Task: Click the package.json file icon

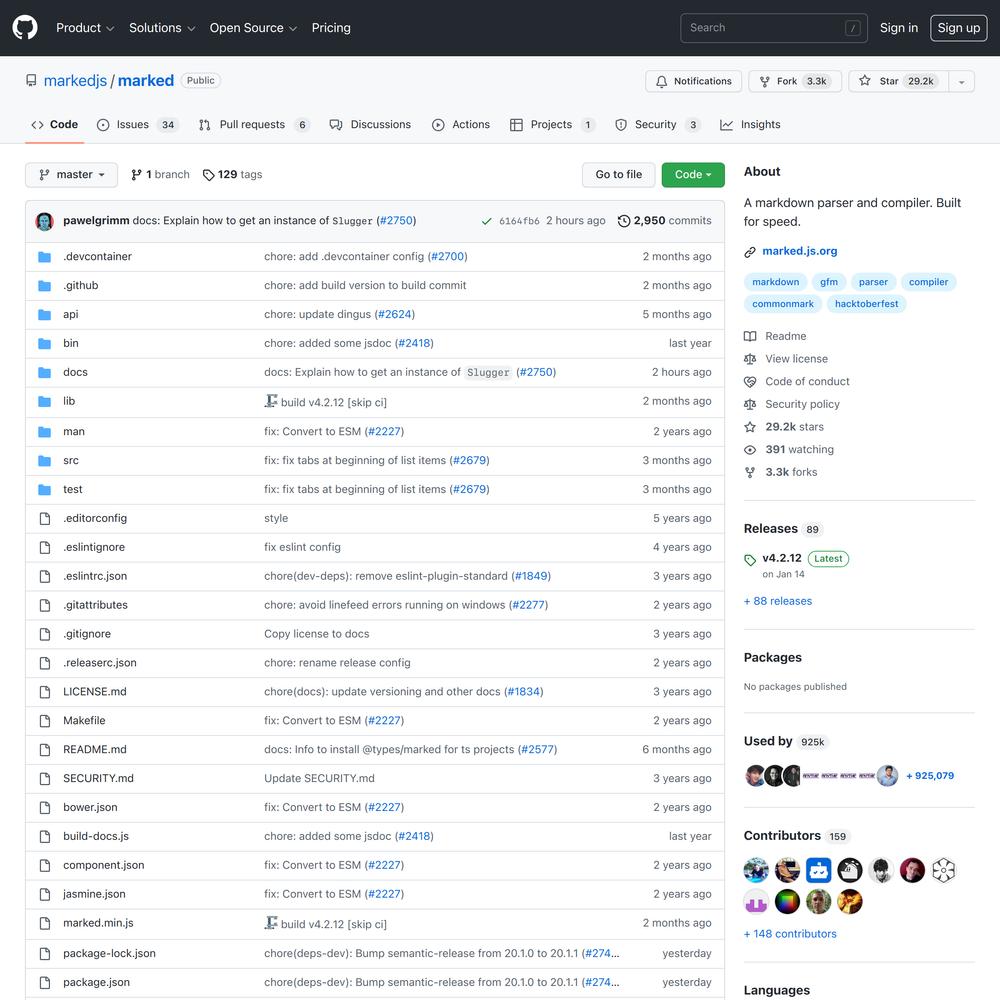Action: coord(45,983)
